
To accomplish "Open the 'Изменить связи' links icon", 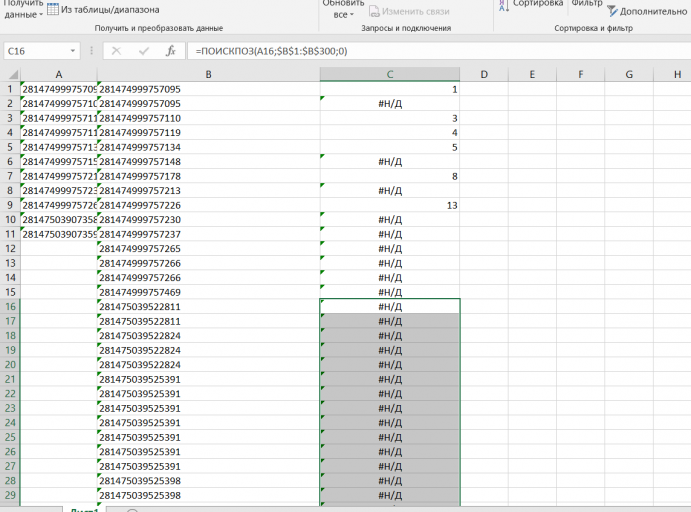I will [x=374, y=11].
